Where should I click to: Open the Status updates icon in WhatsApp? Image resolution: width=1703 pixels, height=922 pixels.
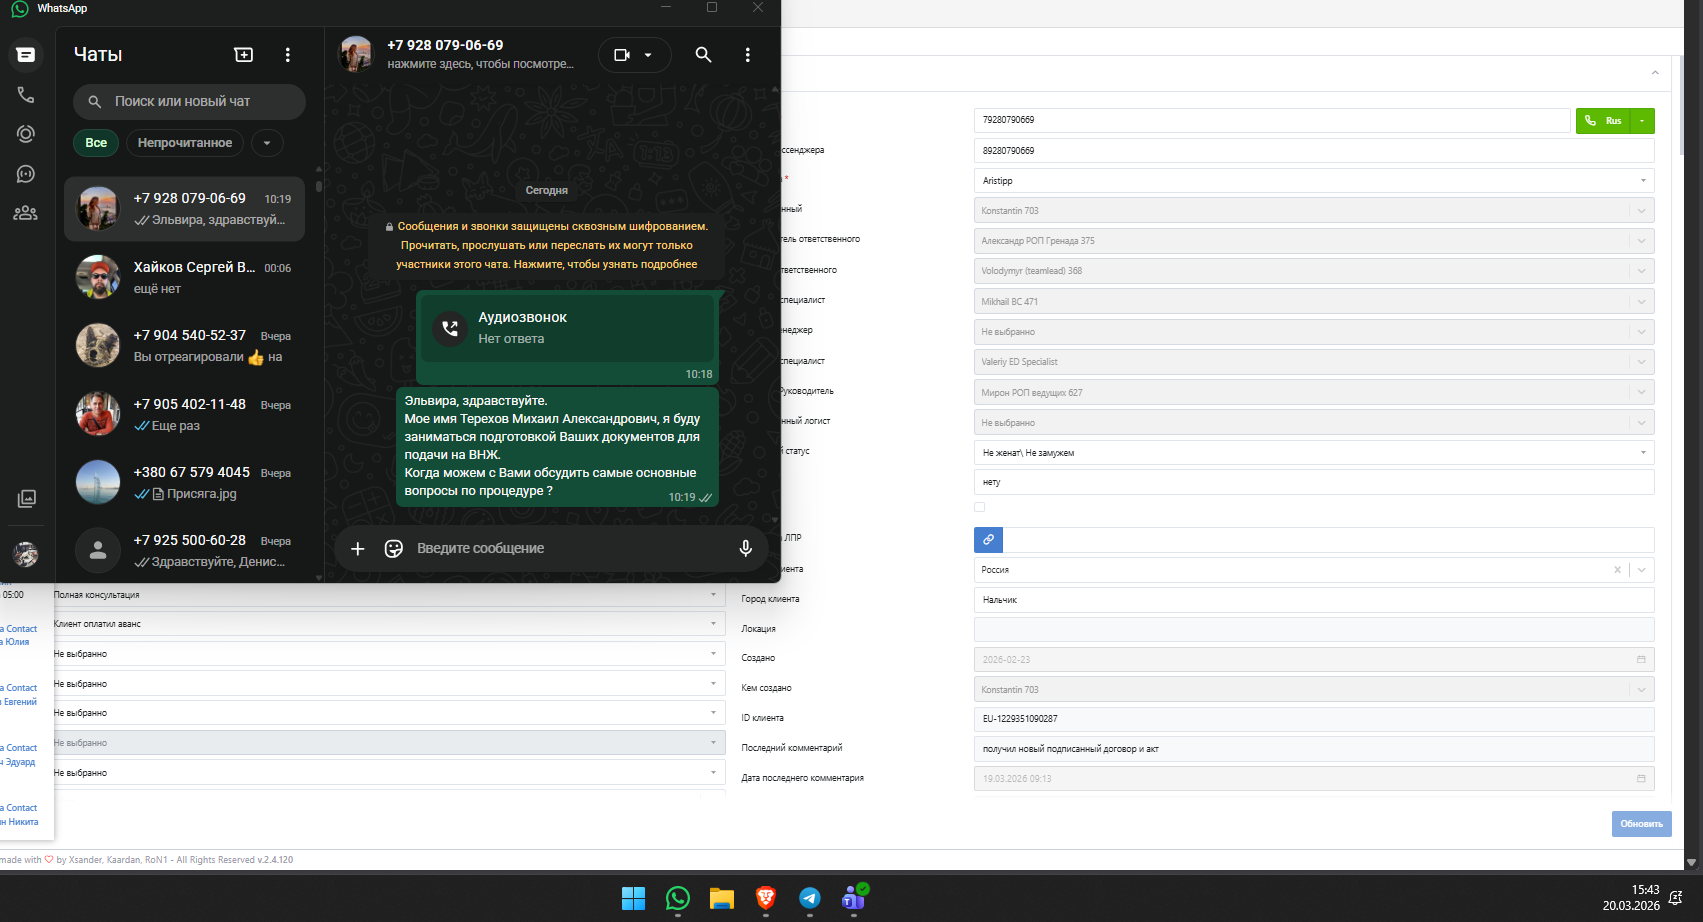tap(26, 134)
